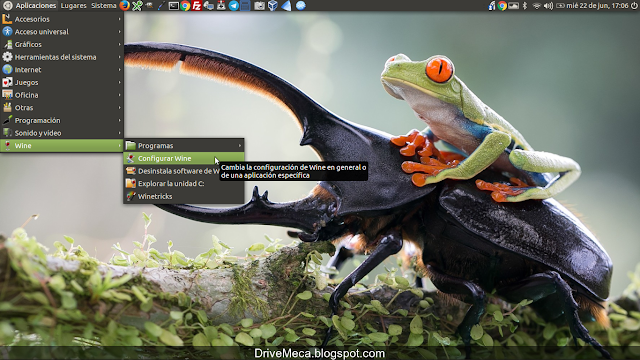Image resolution: width=640 pixels, height=360 pixels.
Task: Open the Wi-Fi network indicator
Action: click(537, 6)
